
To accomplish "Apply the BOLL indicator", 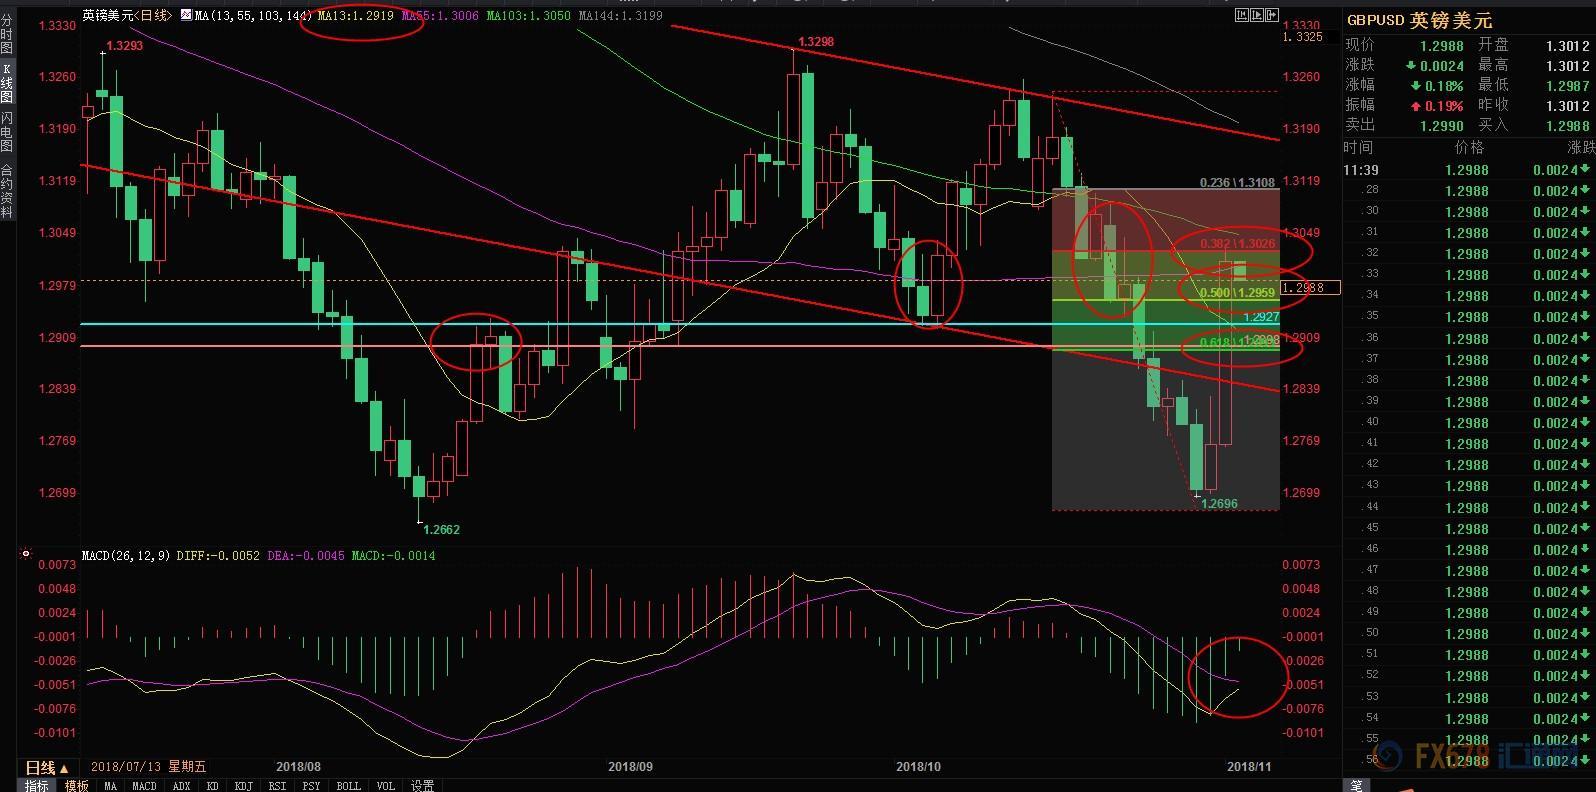I will point(348,785).
